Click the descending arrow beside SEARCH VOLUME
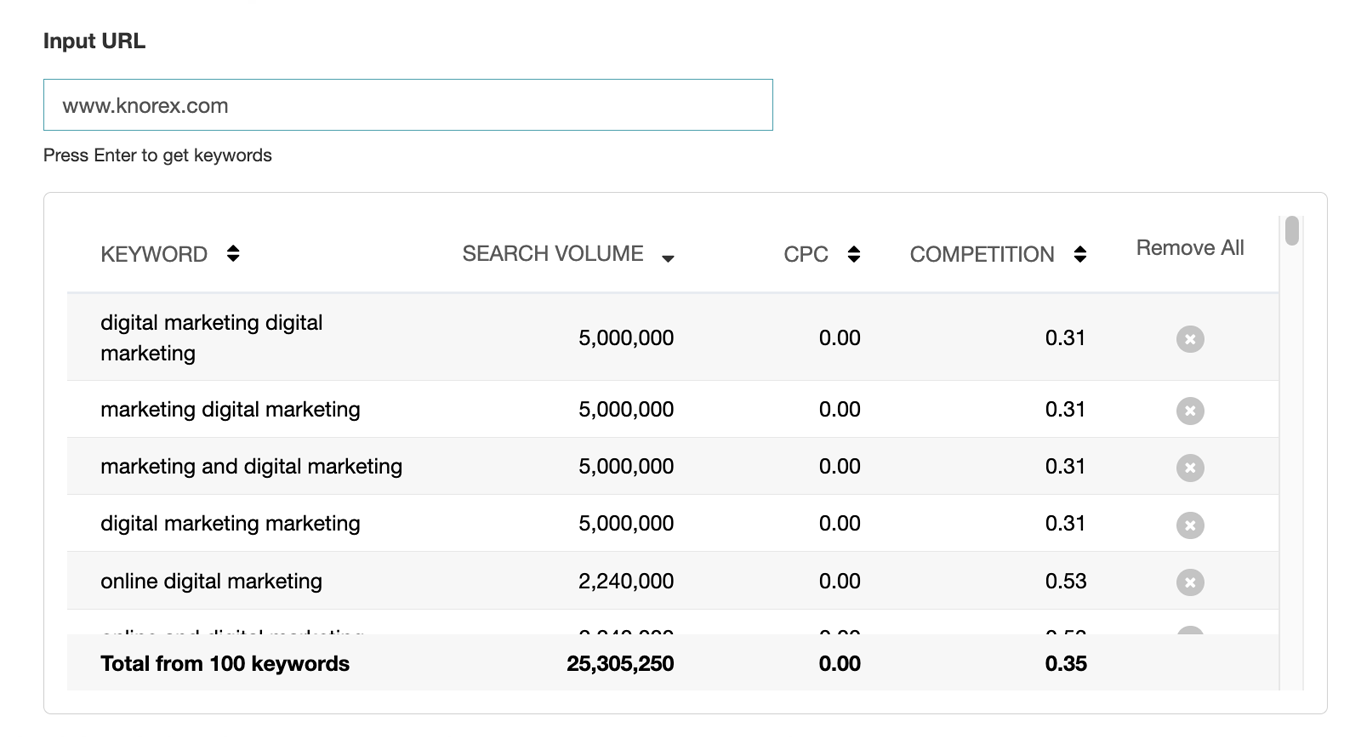This screenshot has height=737, width=1366. (668, 258)
